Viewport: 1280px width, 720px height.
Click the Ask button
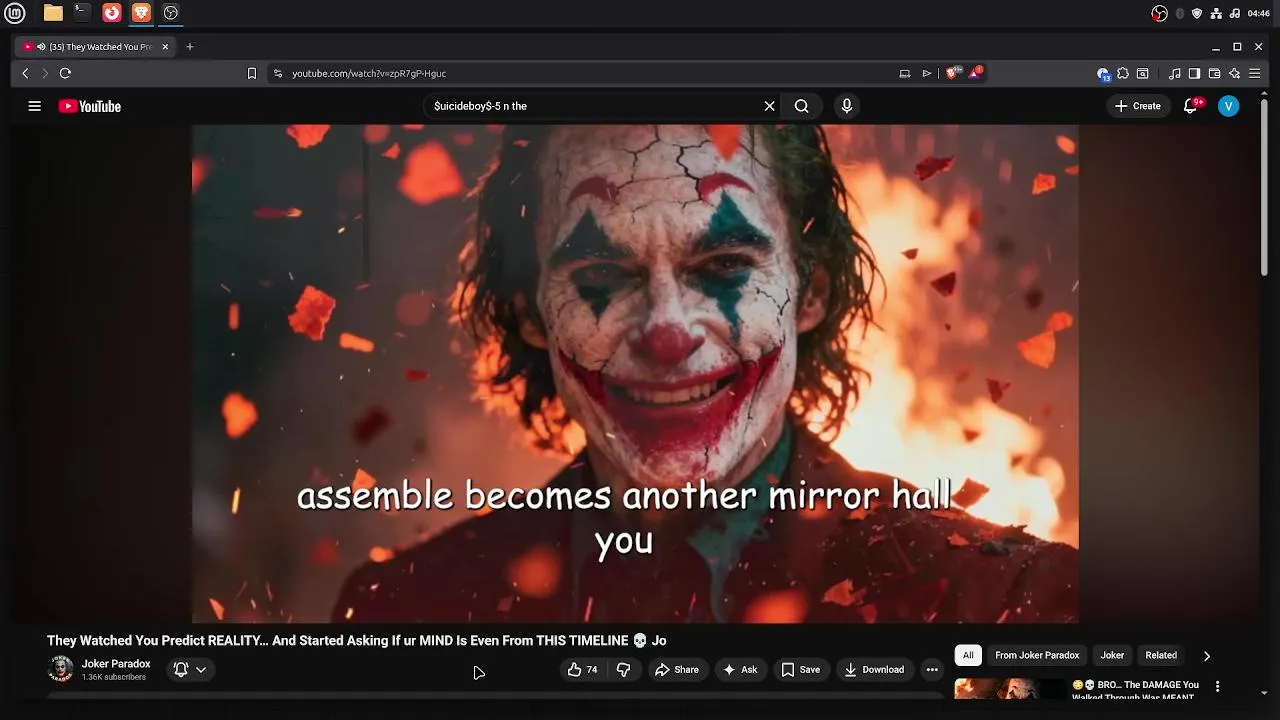pyautogui.click(x=740, y=670)
